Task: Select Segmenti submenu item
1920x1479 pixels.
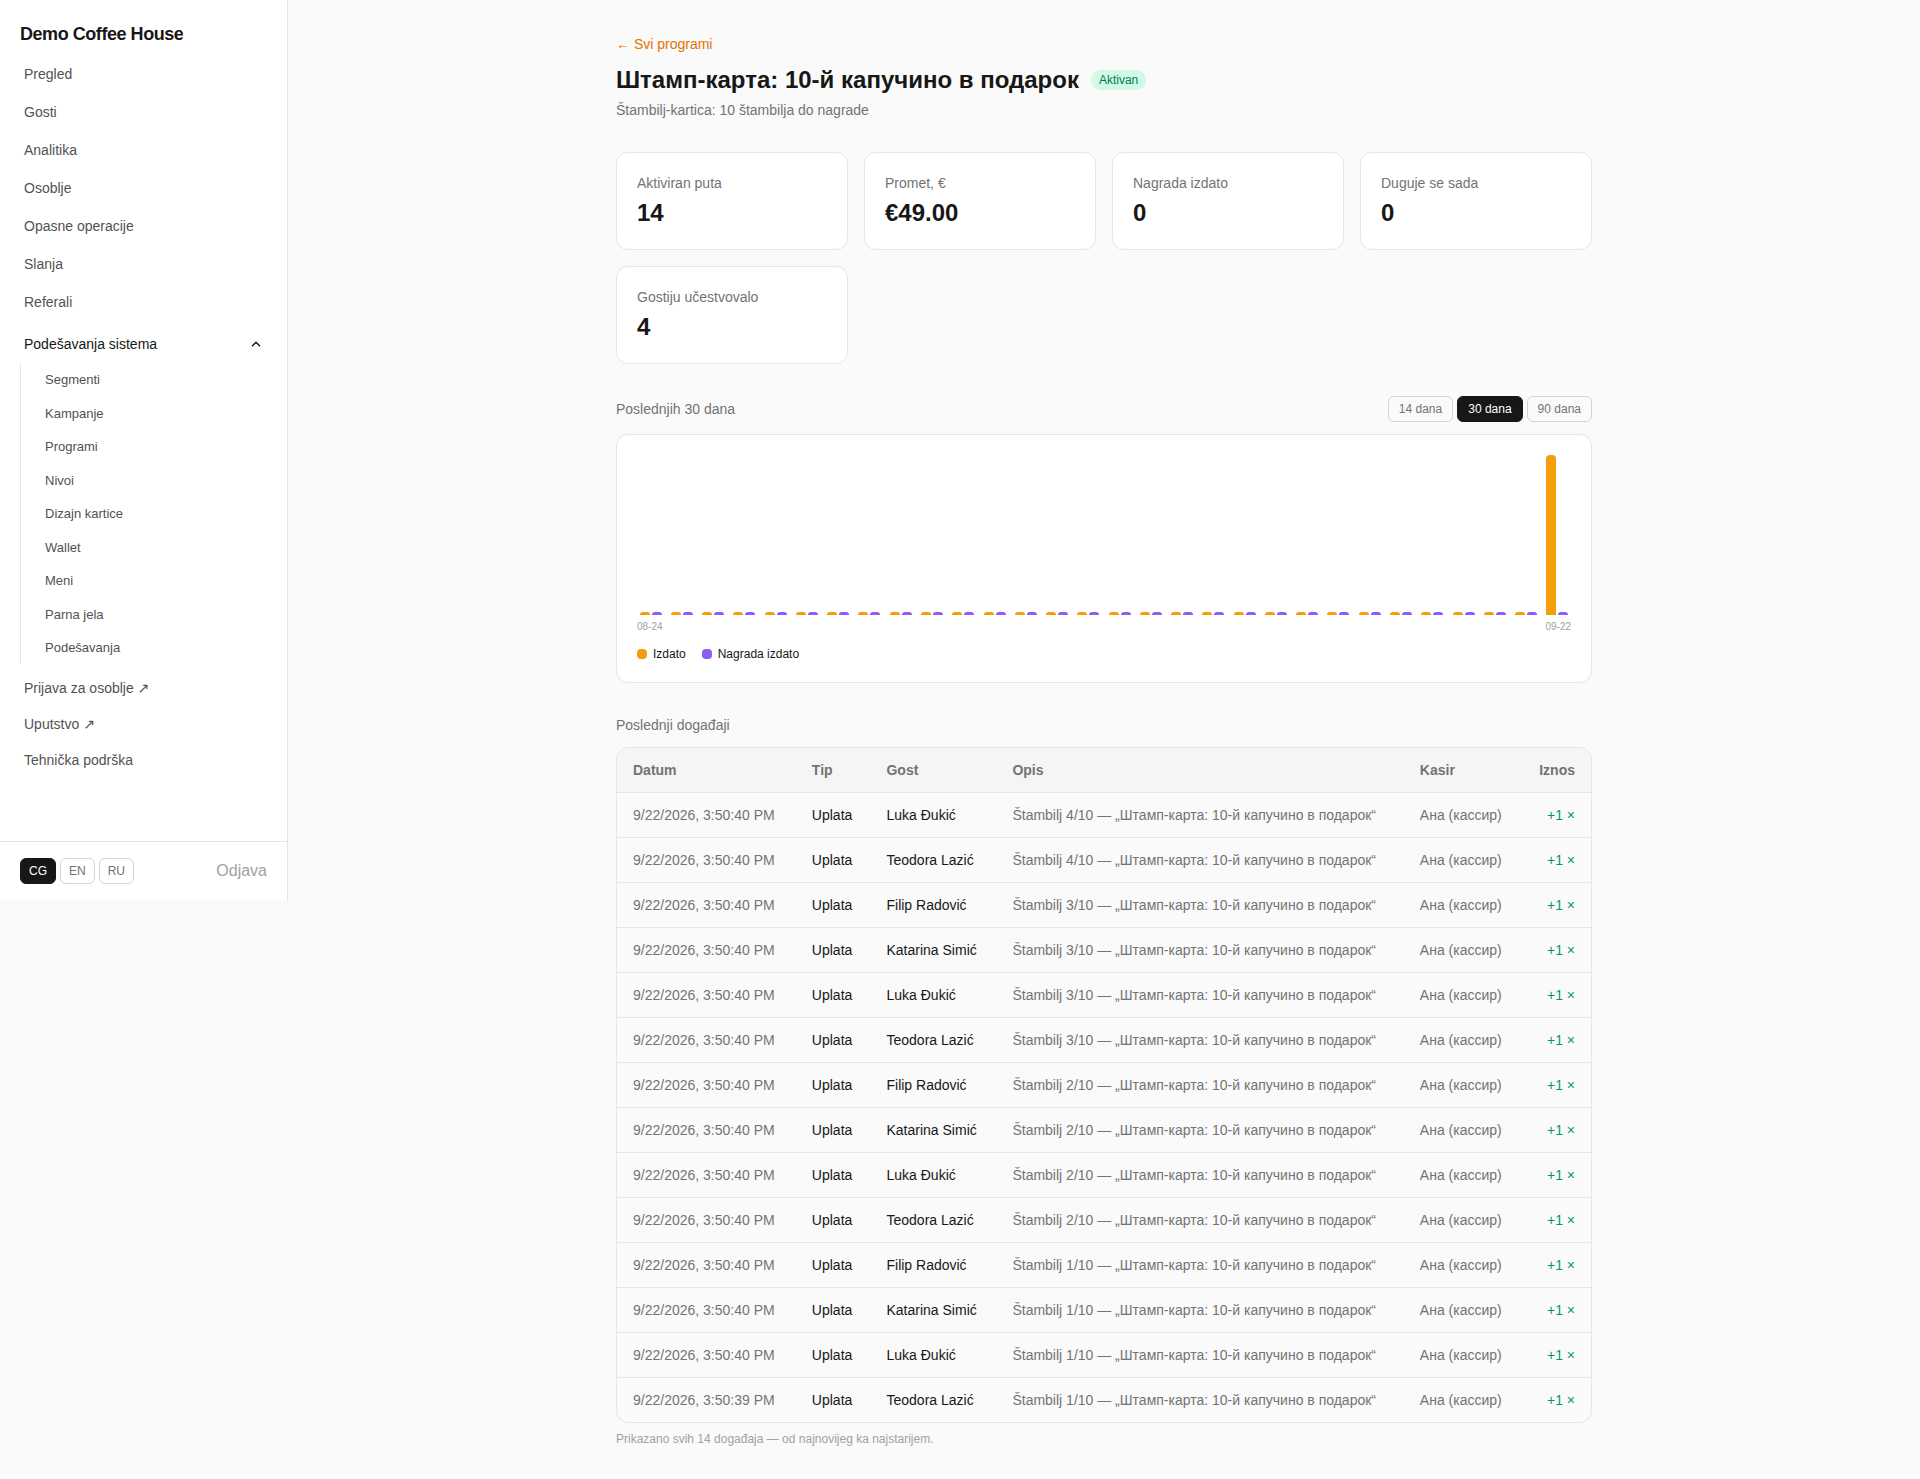Action: [x=72, y=380]
